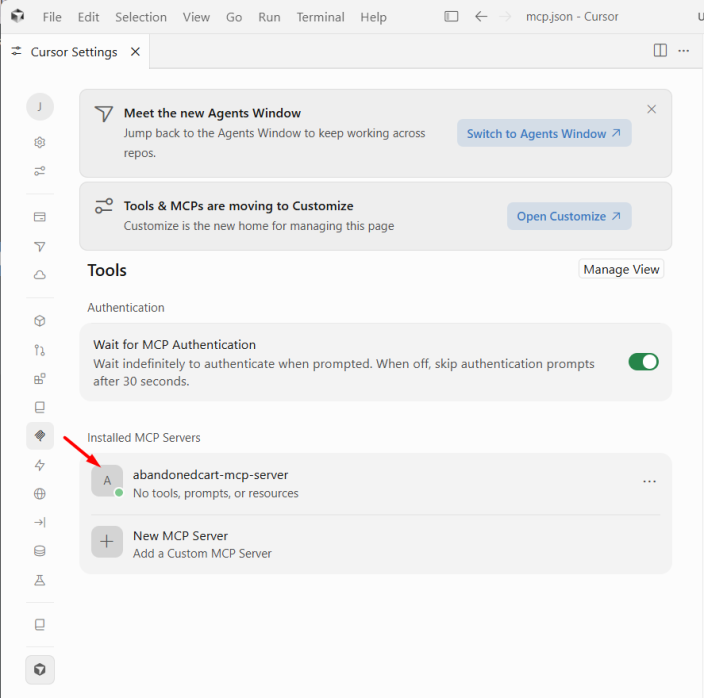Select the arrow-to-bar Tab icon in sidebar
This screenshot has height=698, width=704.
point(40,522)
